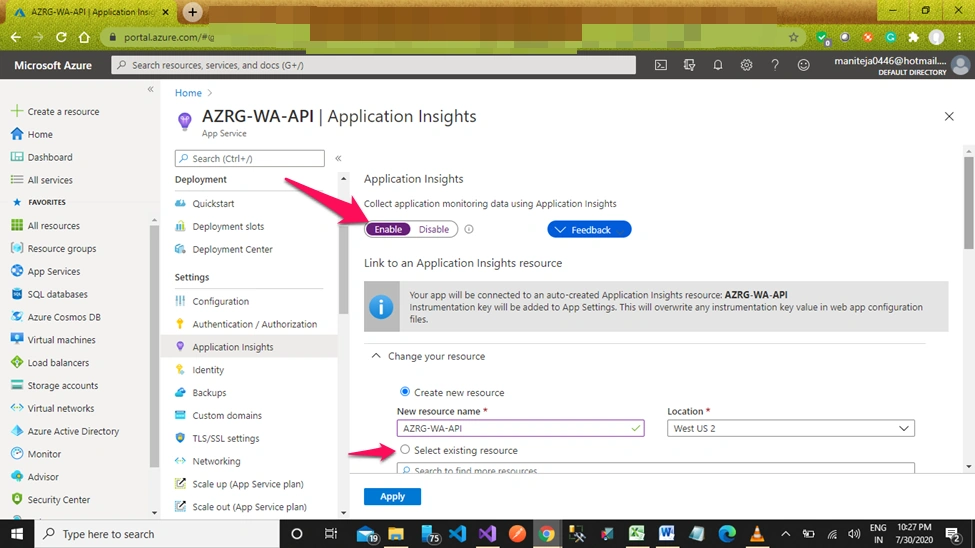975x548 pixels.
Task: Select Create new resource radio
Action: coord(405,392)
